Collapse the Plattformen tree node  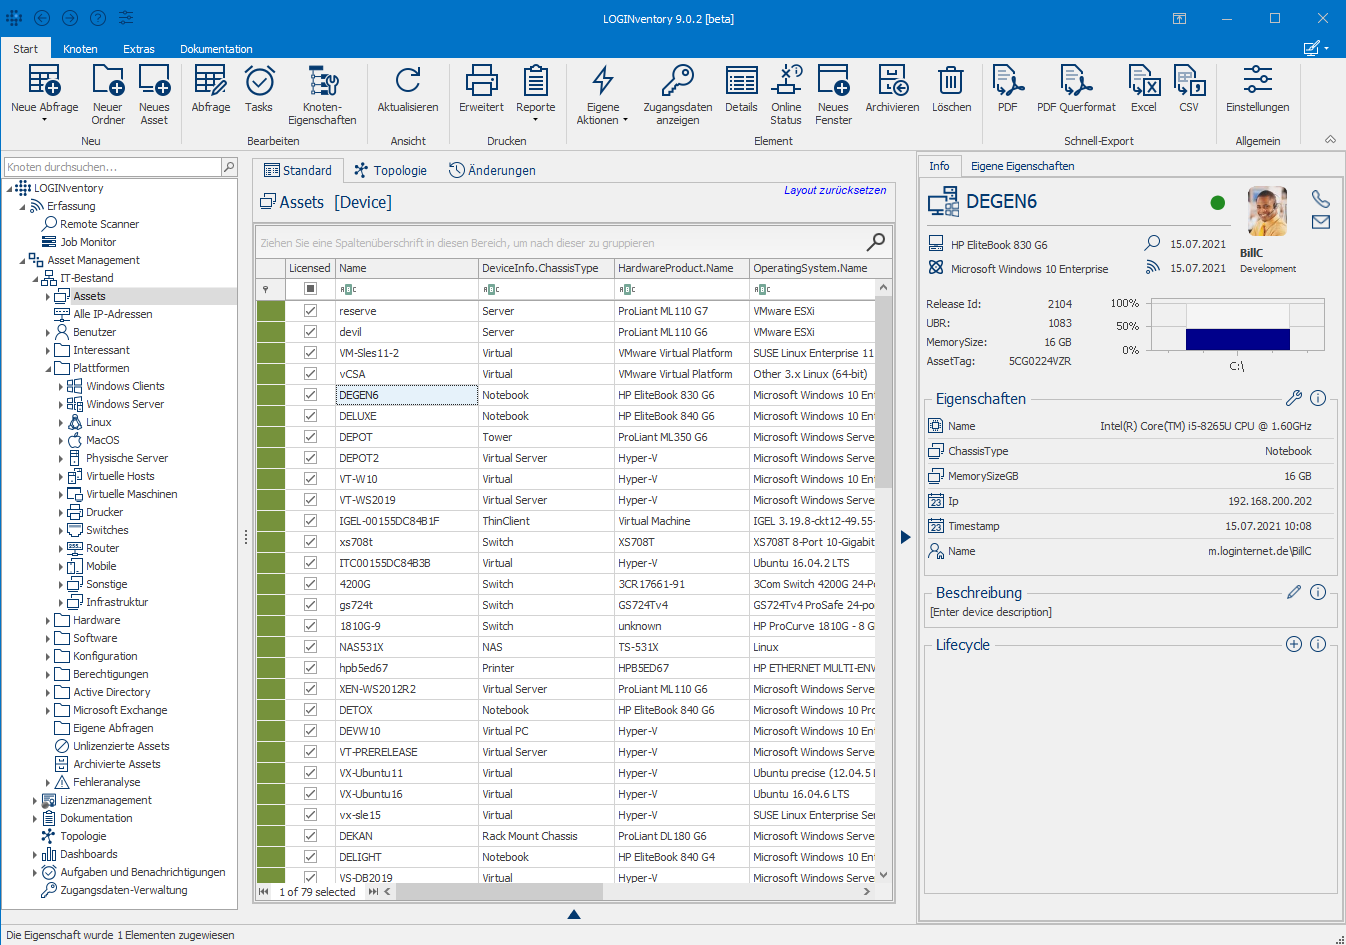click(48, 368)
